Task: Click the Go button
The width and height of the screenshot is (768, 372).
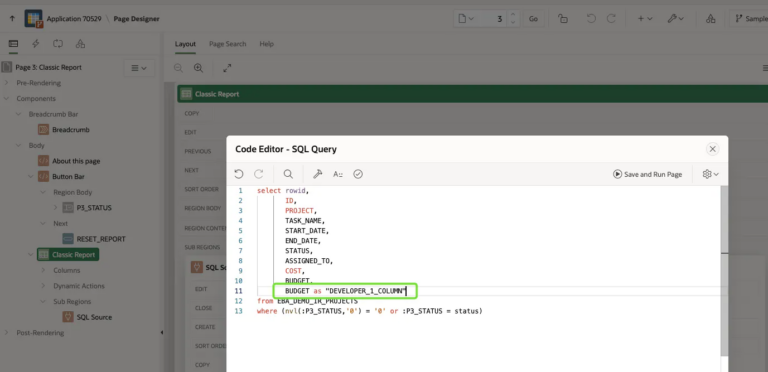Action: [x=533, y=19]
